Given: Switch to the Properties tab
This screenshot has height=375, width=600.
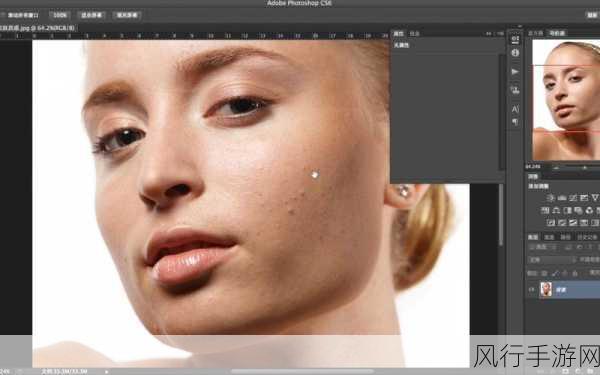Looking at the screenshot, I should point(398,34).
